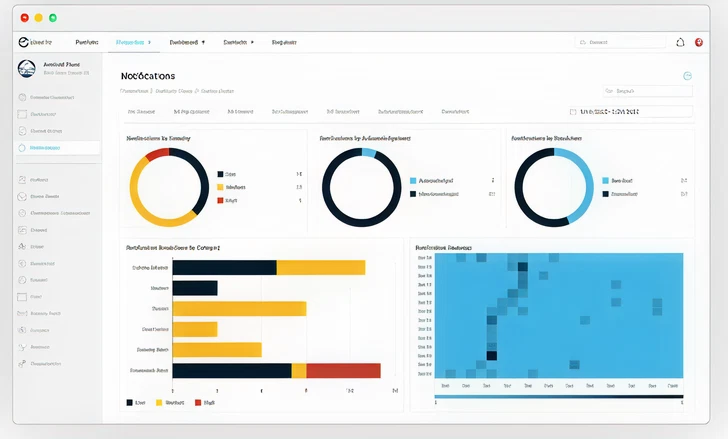Click the highlighted sidebar item's circle icon
Screen dimensions: 728x439
[x=22, y=148]
